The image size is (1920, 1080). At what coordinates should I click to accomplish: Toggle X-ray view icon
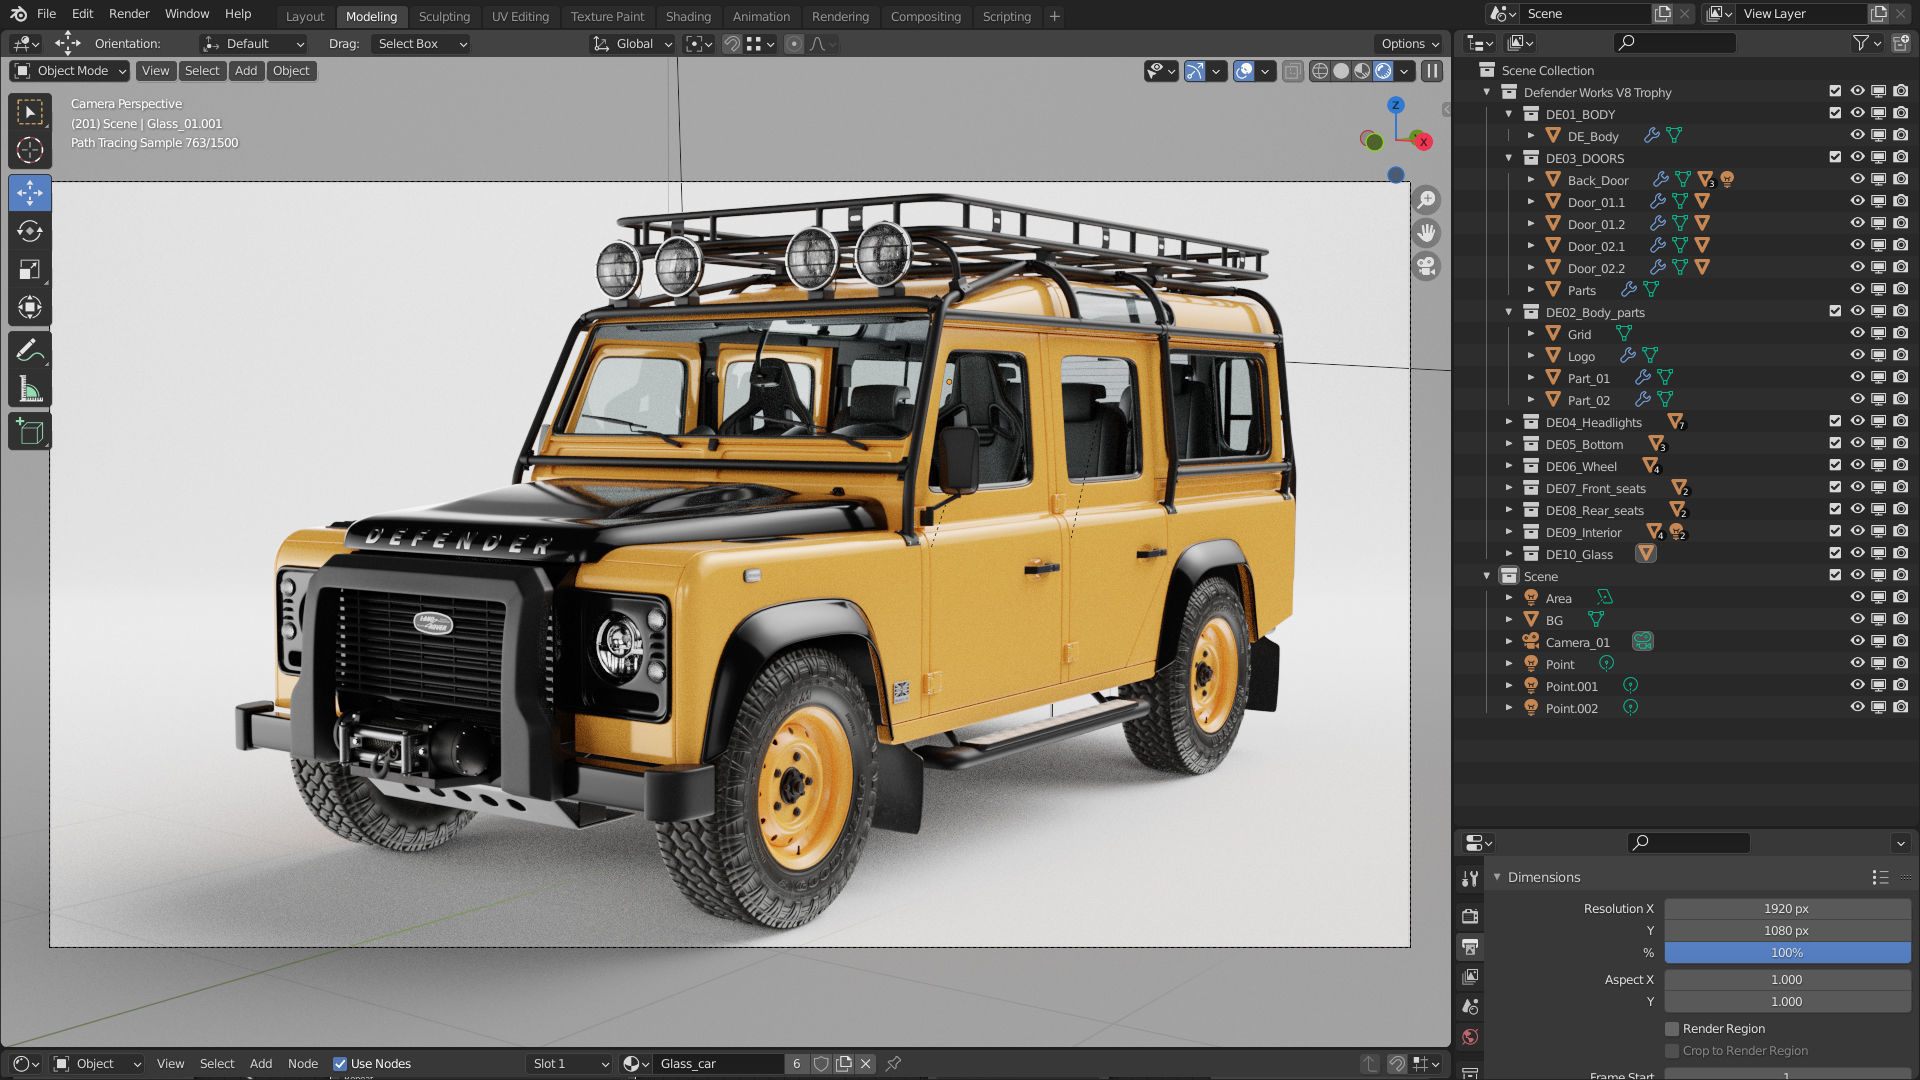tap(1293, 71)
